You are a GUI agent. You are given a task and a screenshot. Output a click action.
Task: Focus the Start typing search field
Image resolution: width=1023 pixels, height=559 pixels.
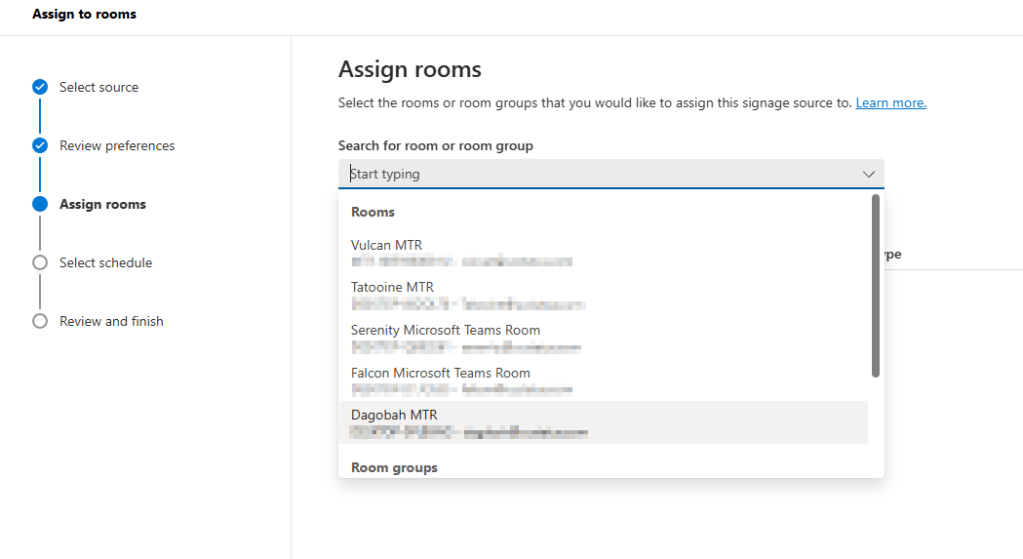coord(600,174)
